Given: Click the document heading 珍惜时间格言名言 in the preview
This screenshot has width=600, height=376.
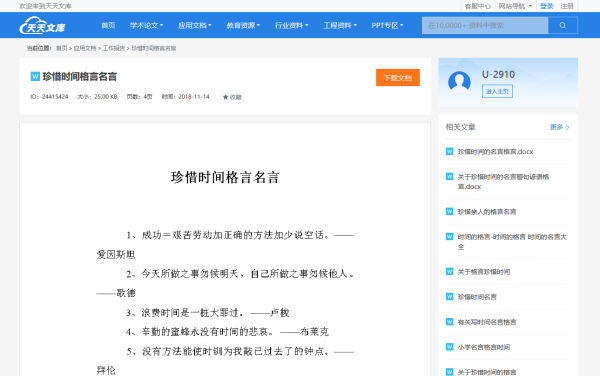Looking at the screenshot, I should pos(225,177).
